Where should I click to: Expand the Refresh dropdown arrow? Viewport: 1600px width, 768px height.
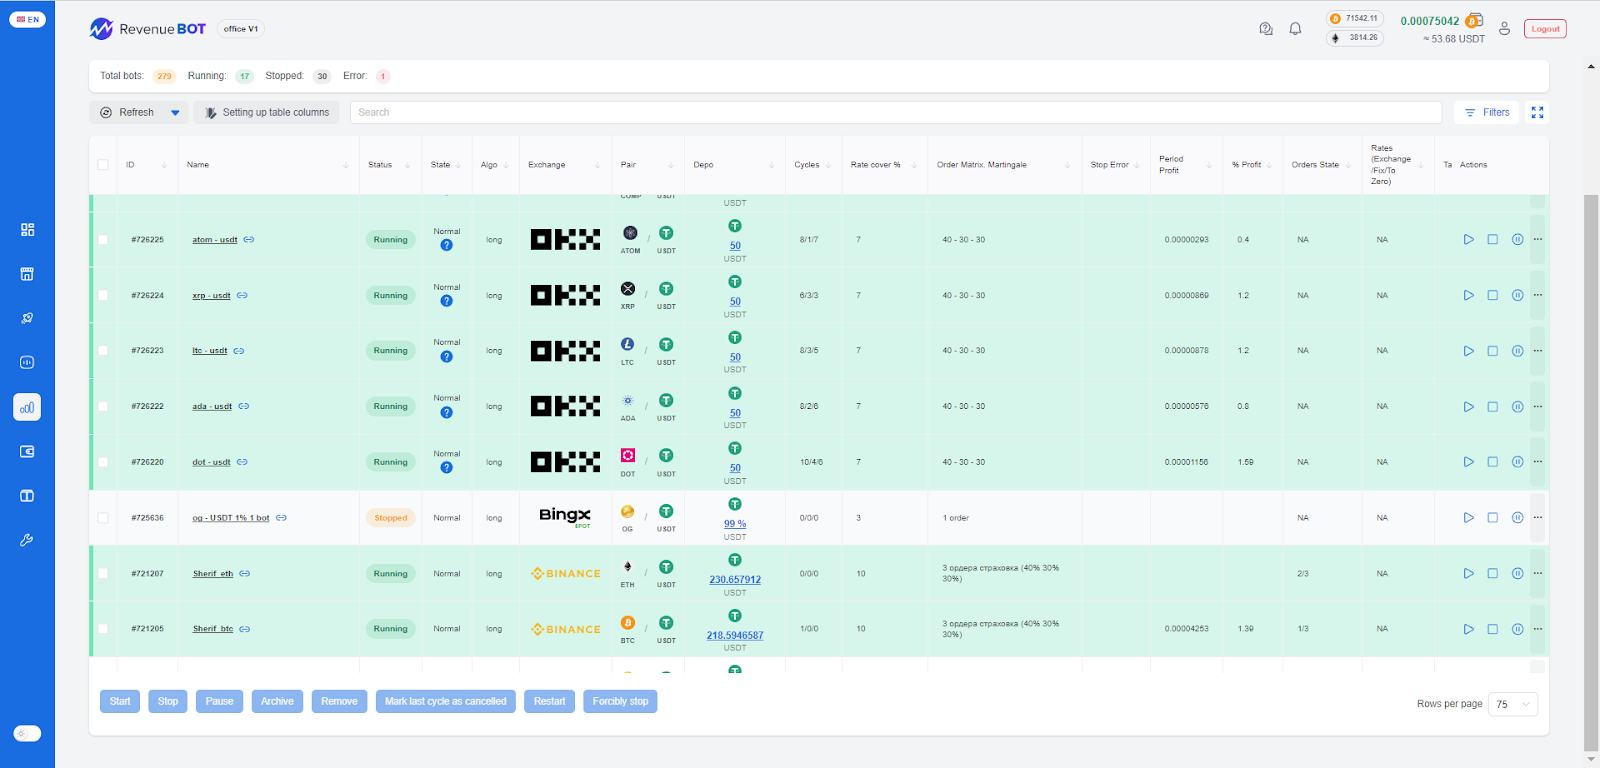175,113
